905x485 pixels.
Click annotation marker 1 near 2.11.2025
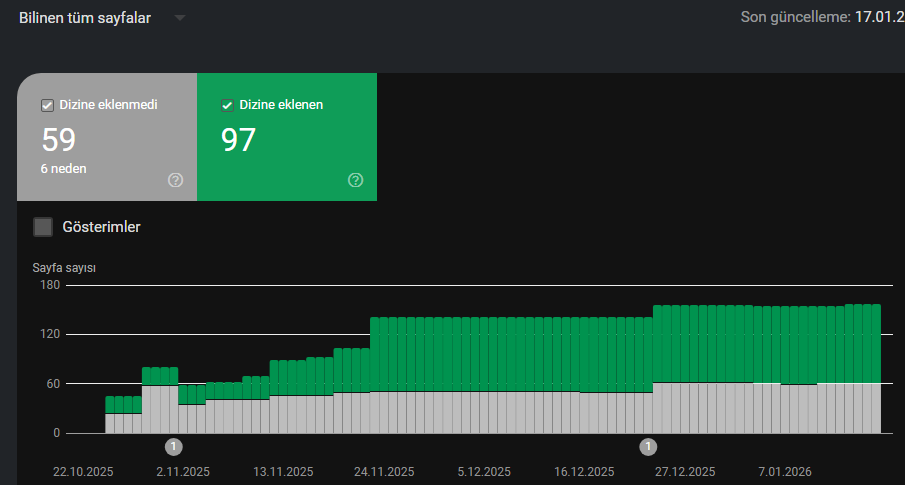(x=174, y=447)
